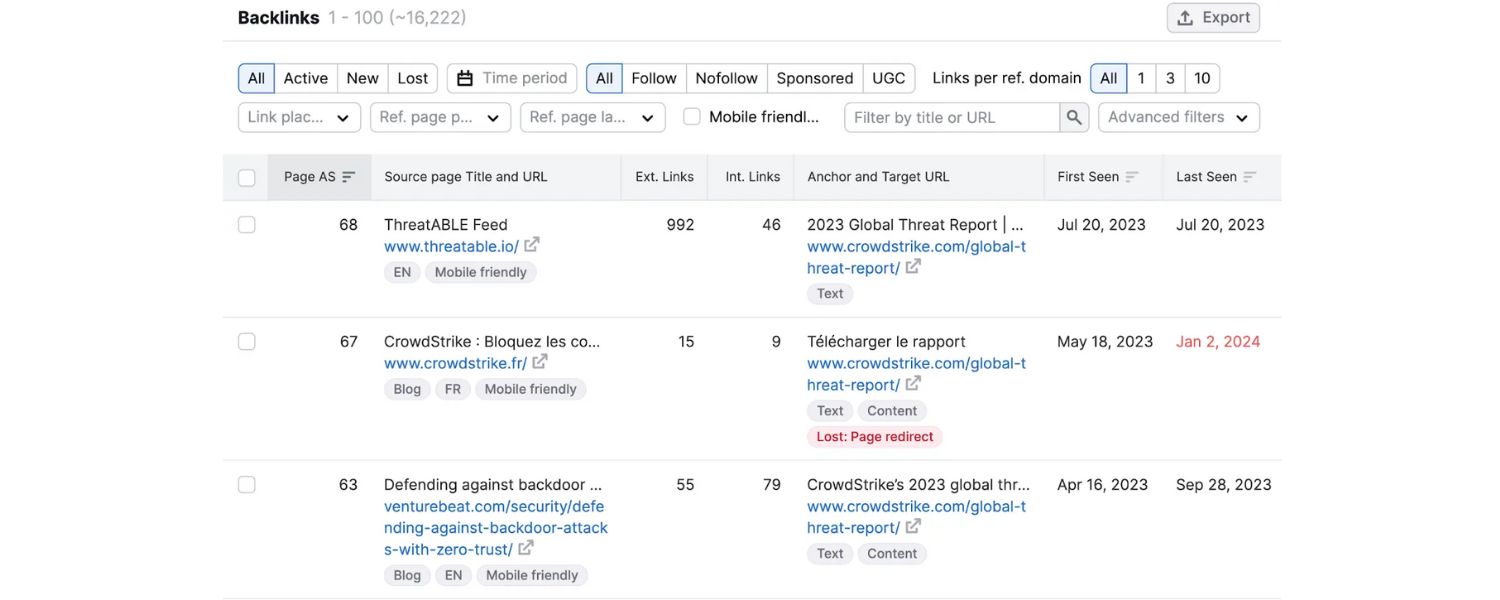The height and width of the screenshot is (600, 1500).
Task: Sort by the First Seen column icon
Action: tap(1132, 176)
